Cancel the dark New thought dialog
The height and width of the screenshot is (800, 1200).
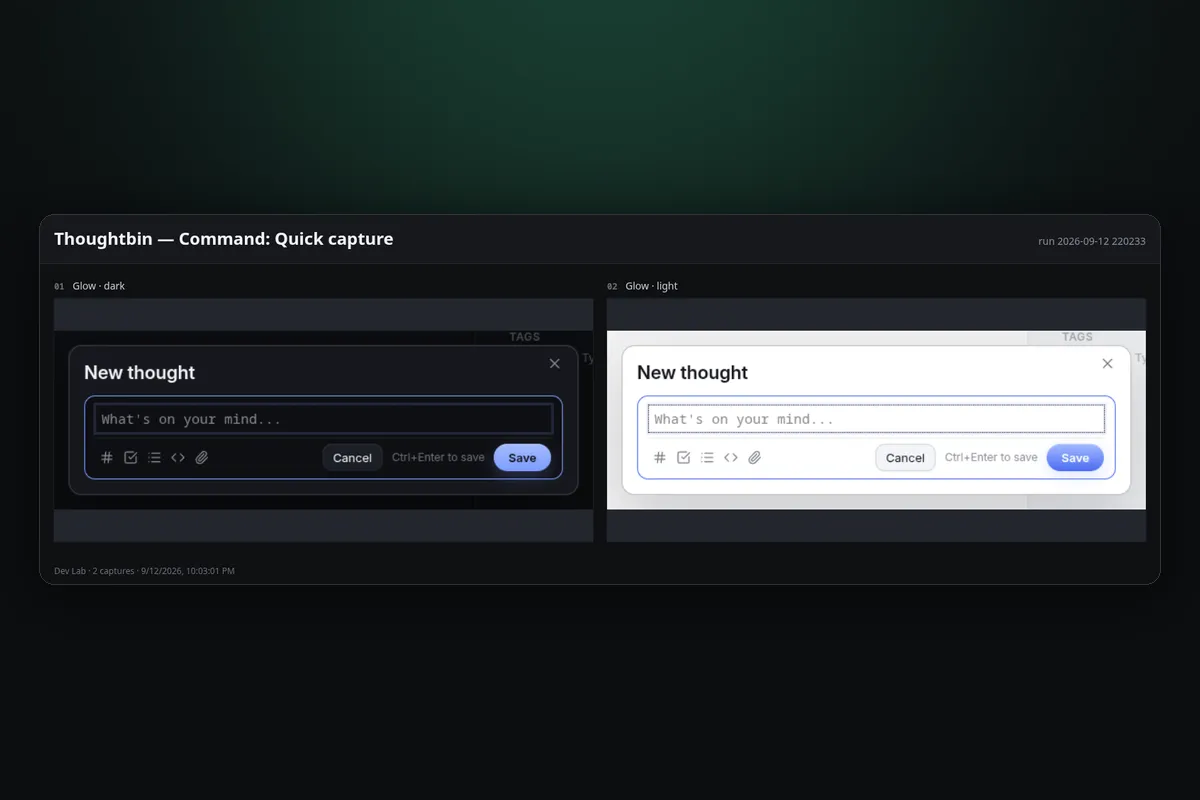pyautogui.click(x=352, y=457)
